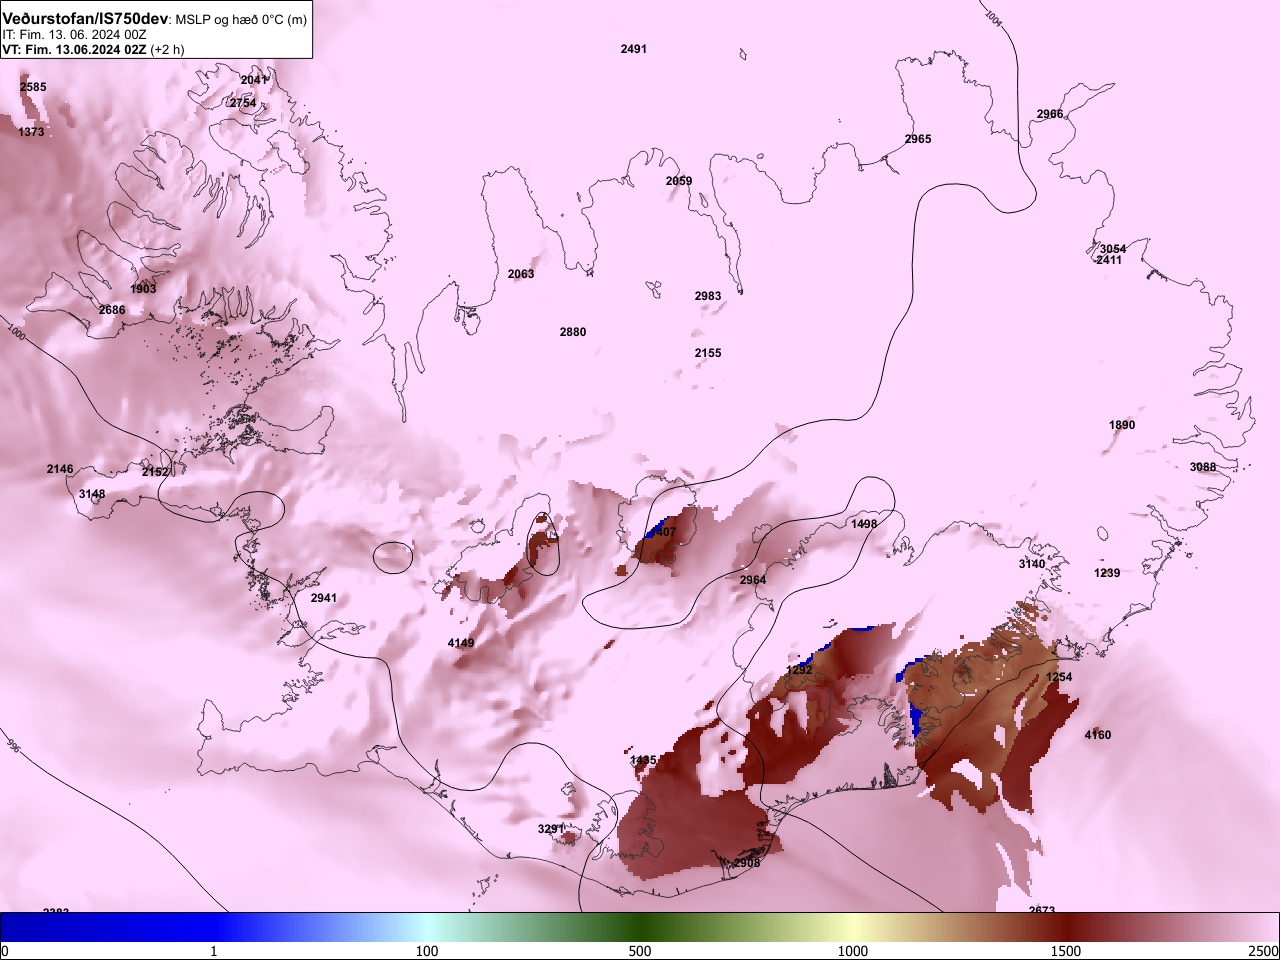This screenshot has width=1280, height=960.
Task: Click the 3140 value label
Action: [1032, 564]
